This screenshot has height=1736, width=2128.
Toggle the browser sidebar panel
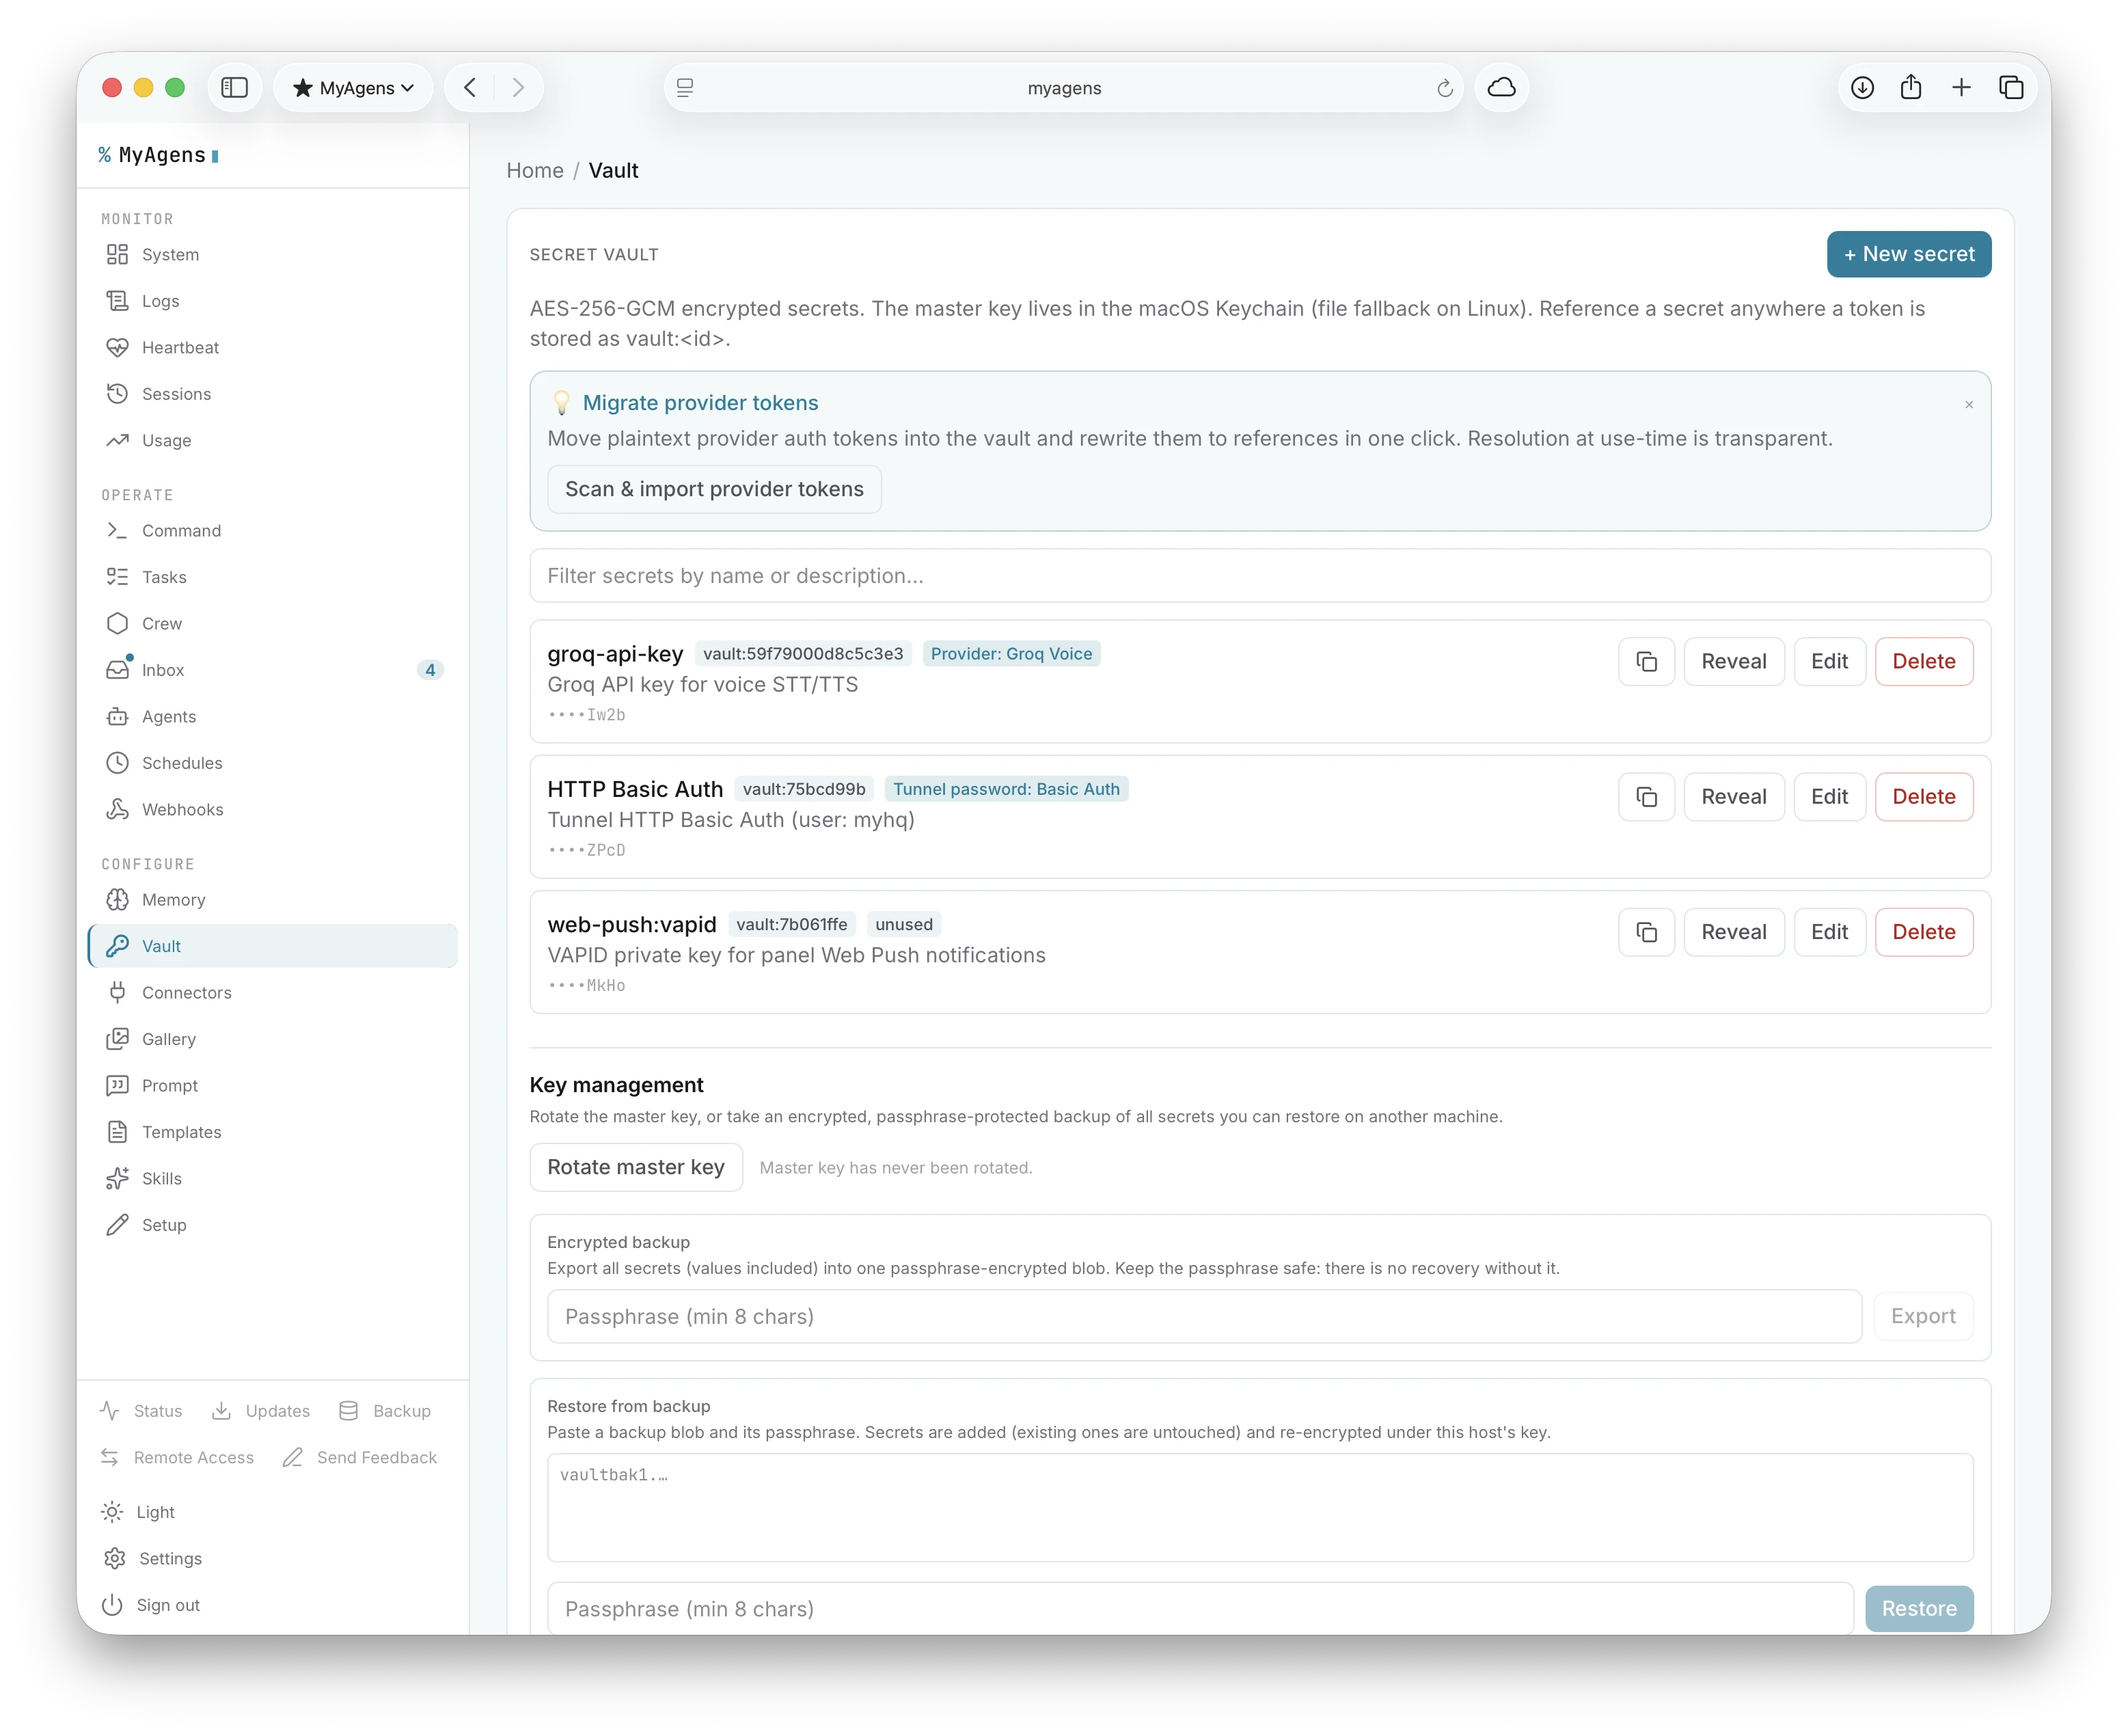point(235,88)
